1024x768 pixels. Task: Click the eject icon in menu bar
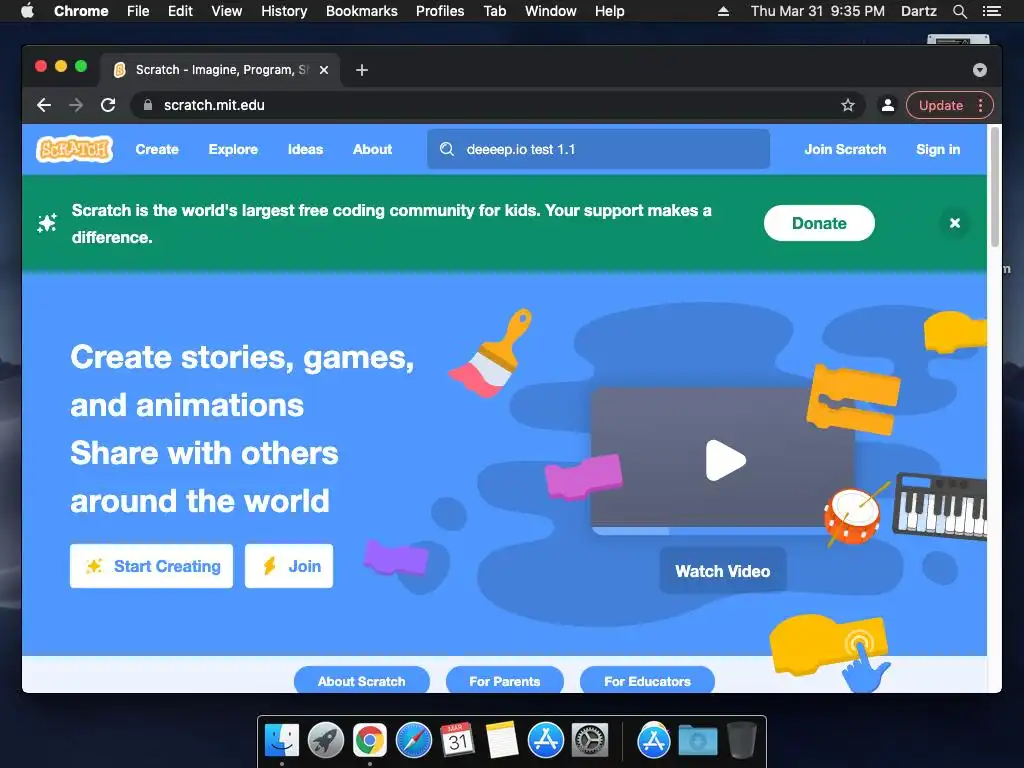click(x=723, y=11)
